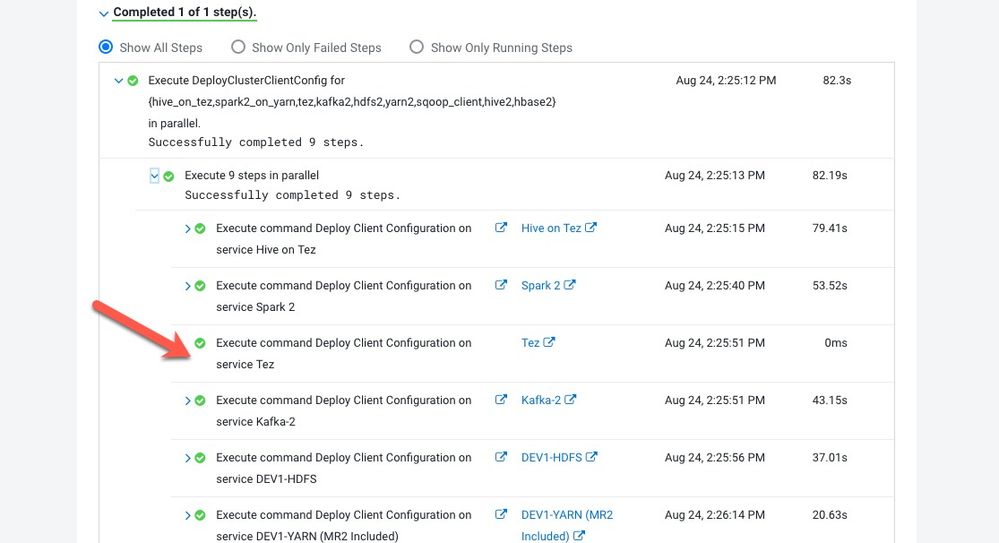Click text 'Execute command Deploy Client Configuration on service Tez'

click(x=343, y=354)
